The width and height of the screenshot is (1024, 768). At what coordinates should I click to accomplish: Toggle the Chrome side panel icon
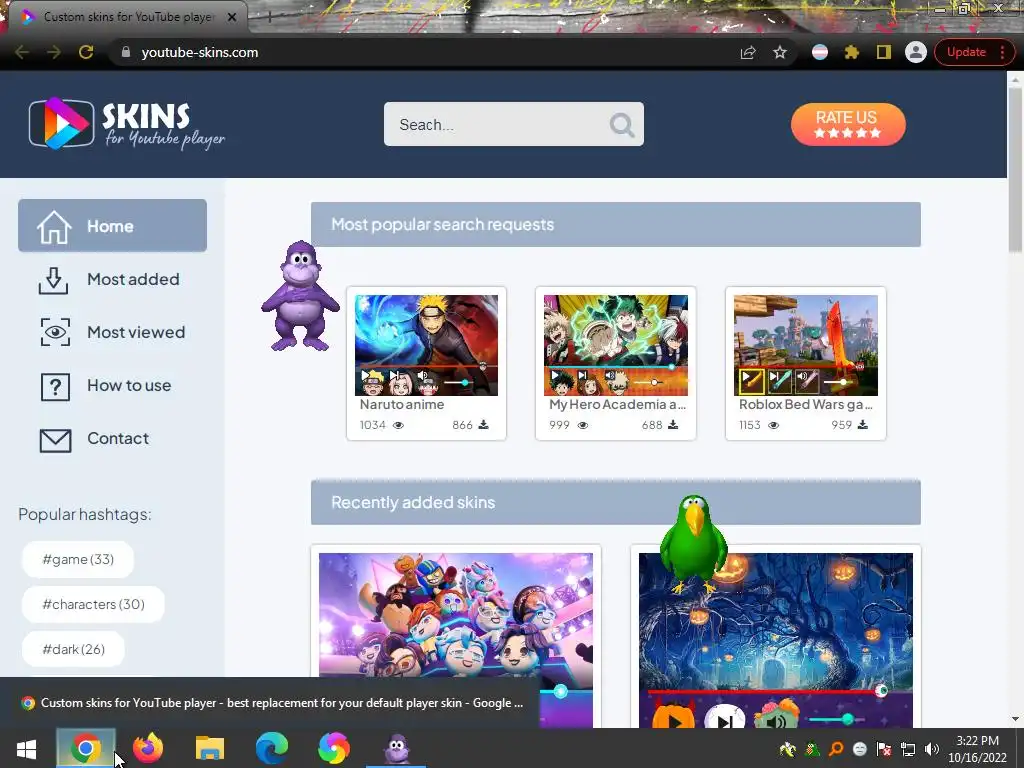[884, 52]
